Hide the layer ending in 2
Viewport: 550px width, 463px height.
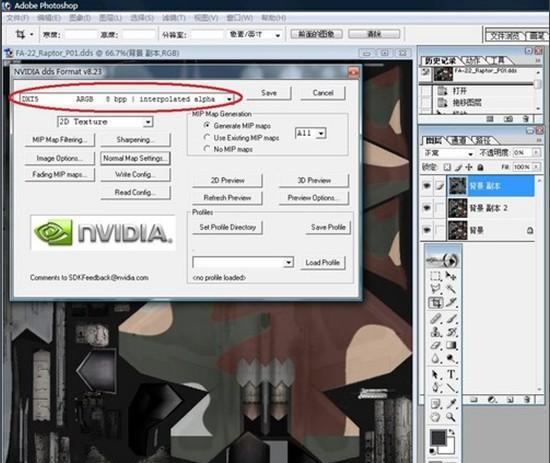tap(427, 208)
